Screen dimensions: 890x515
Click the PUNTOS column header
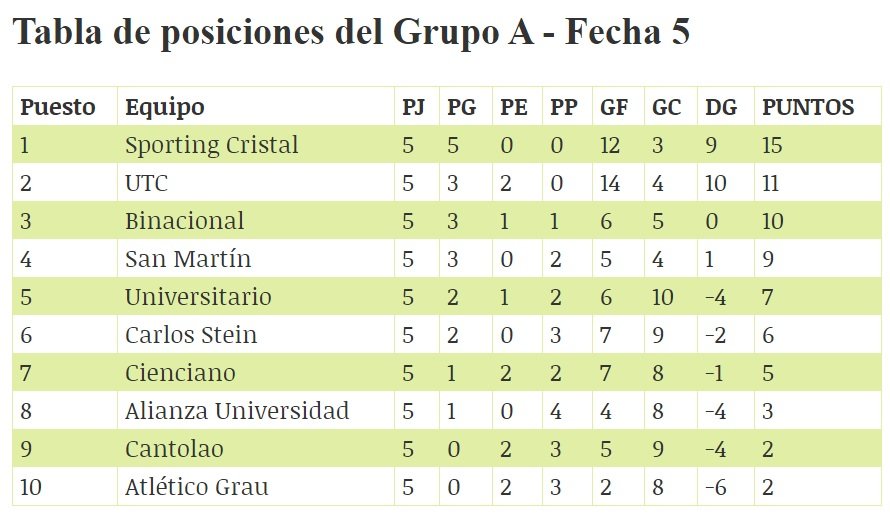(x=808, y=107)
